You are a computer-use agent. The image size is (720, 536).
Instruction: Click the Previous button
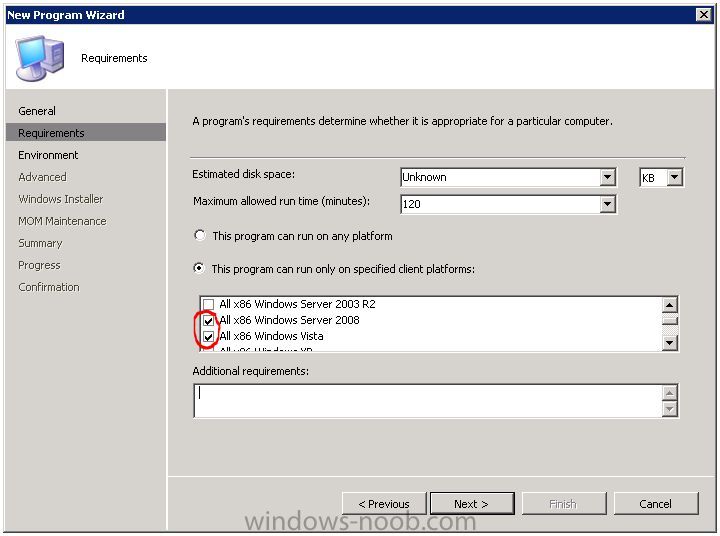click(x=384, y=504)
